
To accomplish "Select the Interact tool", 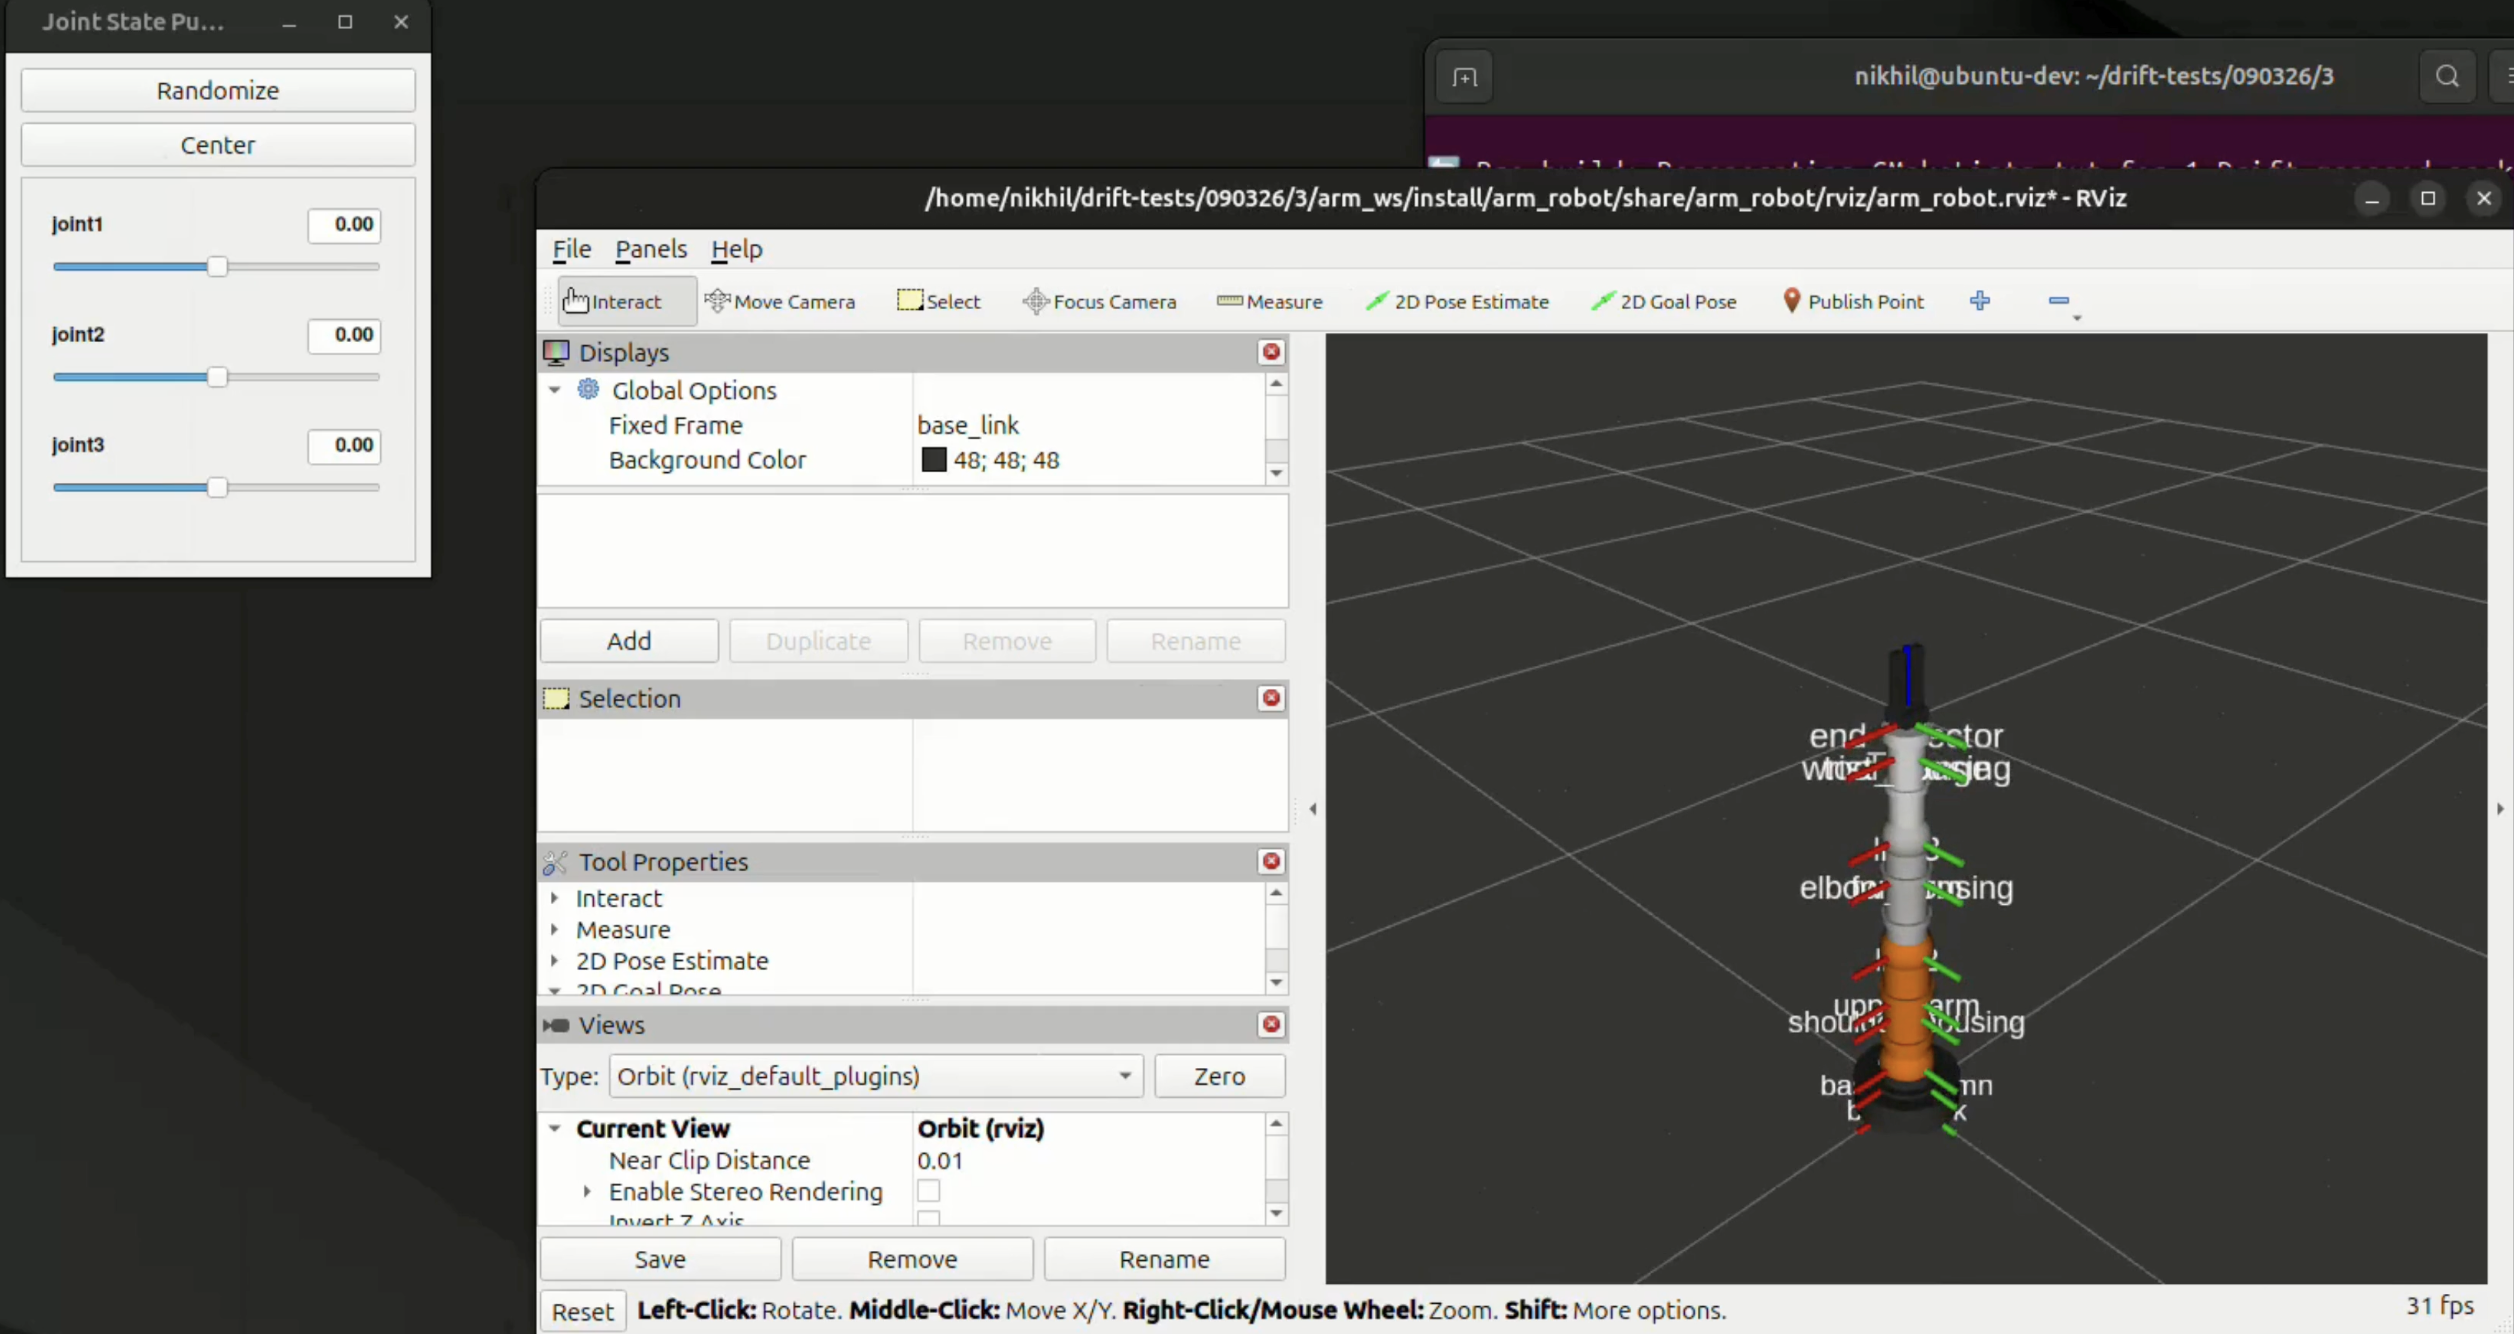I will point(614,301).
